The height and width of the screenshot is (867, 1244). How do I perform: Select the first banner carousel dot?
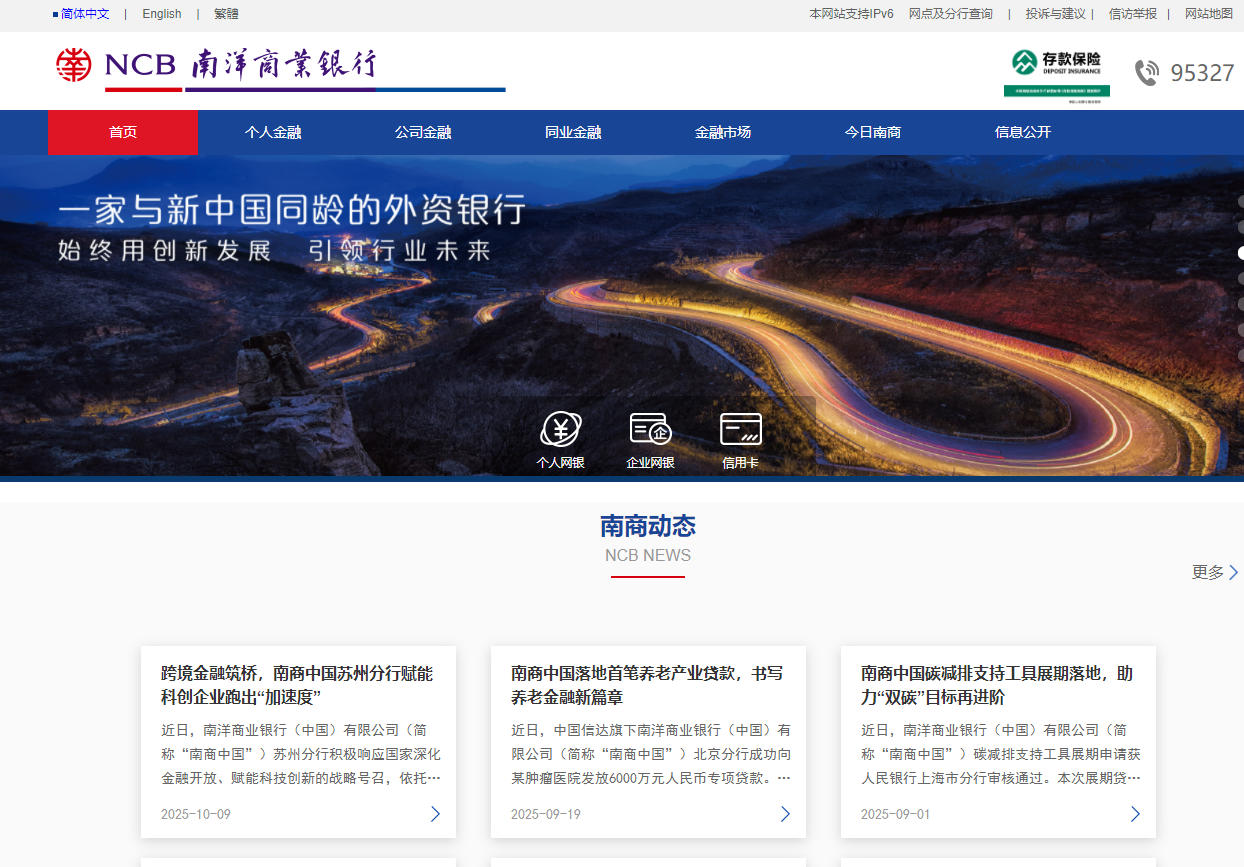(x=1240, y=202)
